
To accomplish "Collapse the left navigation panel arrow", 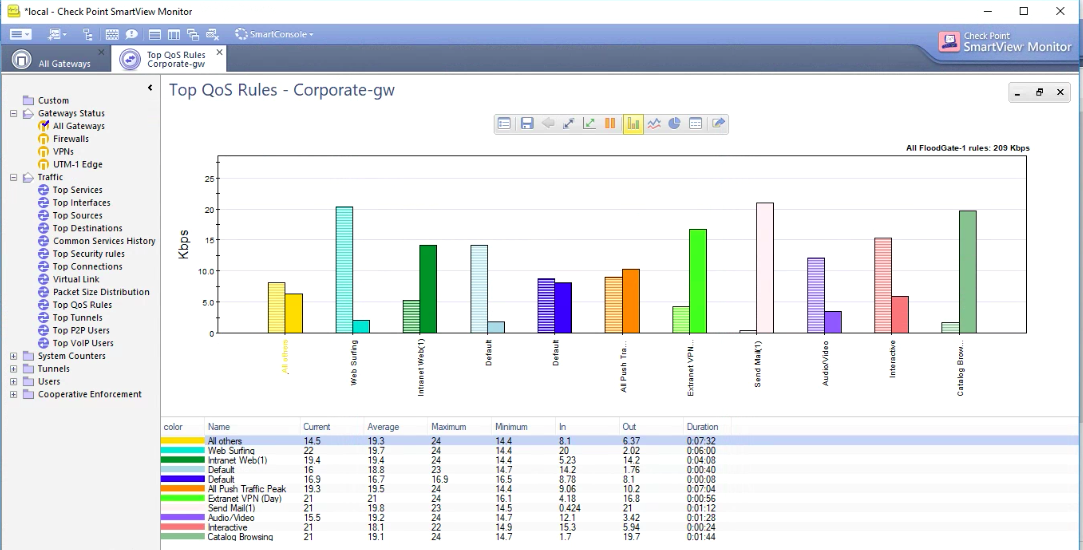I will pyautogui.click(x=150, y=88).
